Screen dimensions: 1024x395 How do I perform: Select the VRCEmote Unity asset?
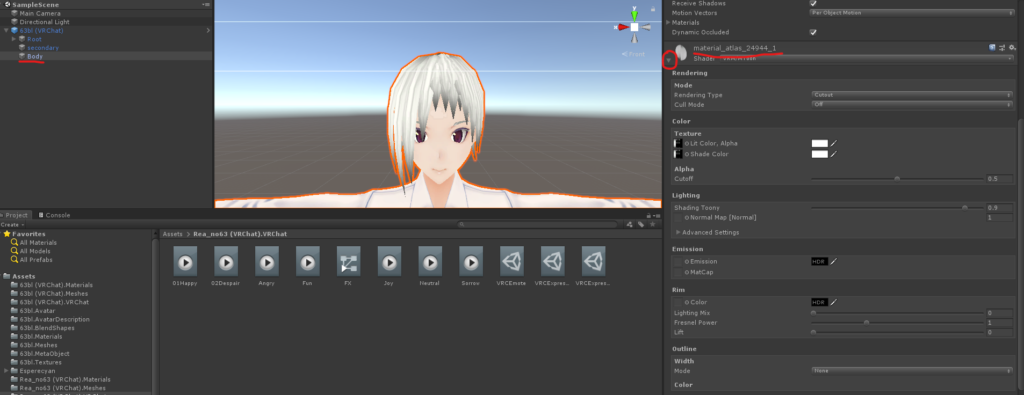pyautogui.click(x=511, y=262)
